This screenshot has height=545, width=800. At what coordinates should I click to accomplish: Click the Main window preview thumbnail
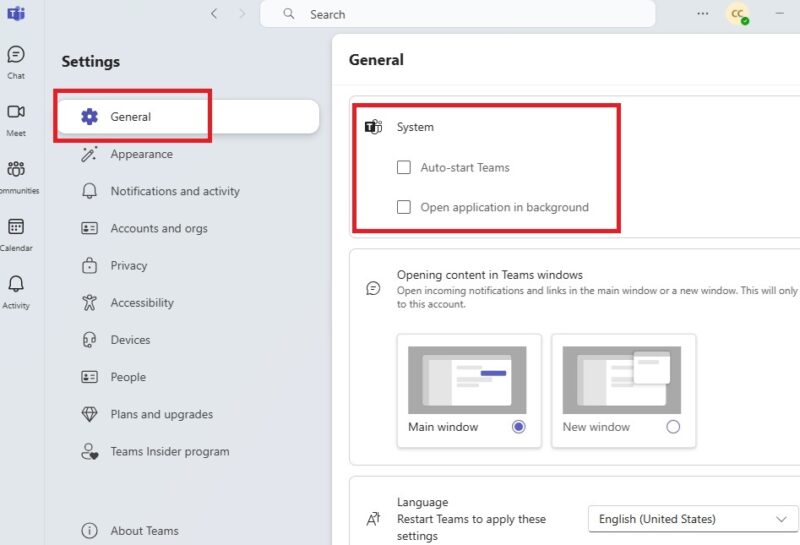[x=467, y=380]
